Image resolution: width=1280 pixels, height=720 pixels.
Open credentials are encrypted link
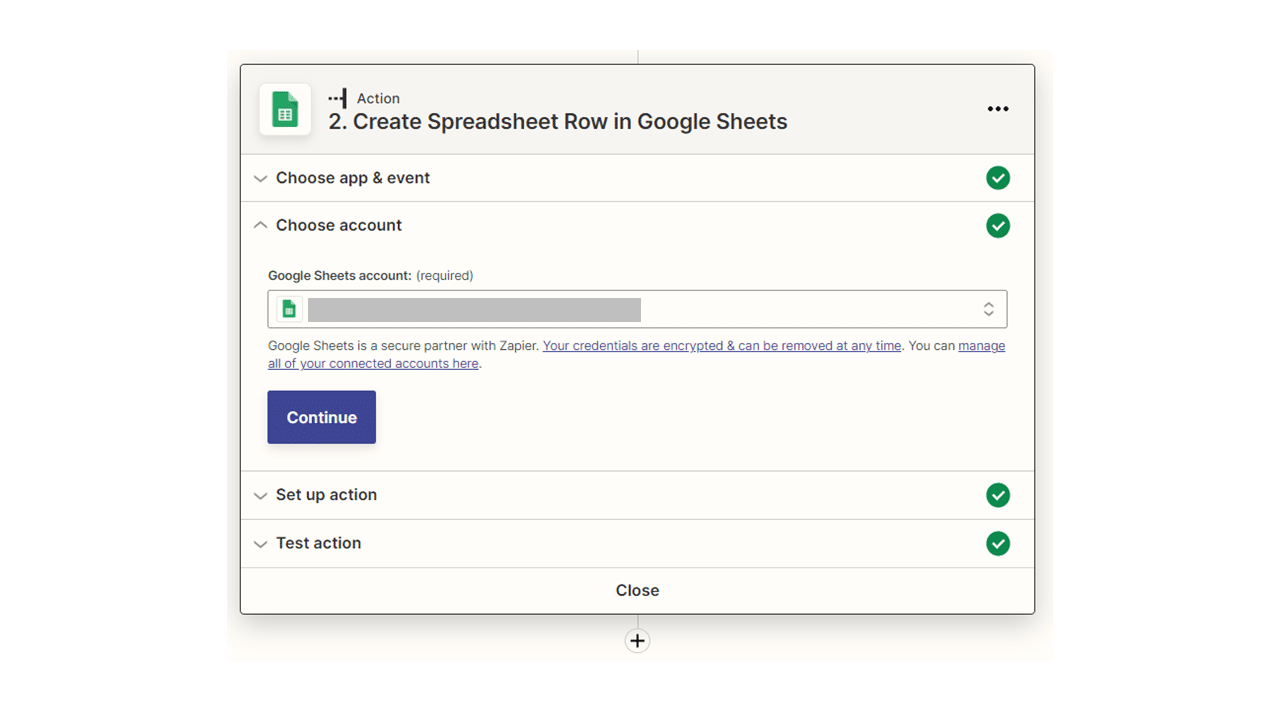[722, 346]
